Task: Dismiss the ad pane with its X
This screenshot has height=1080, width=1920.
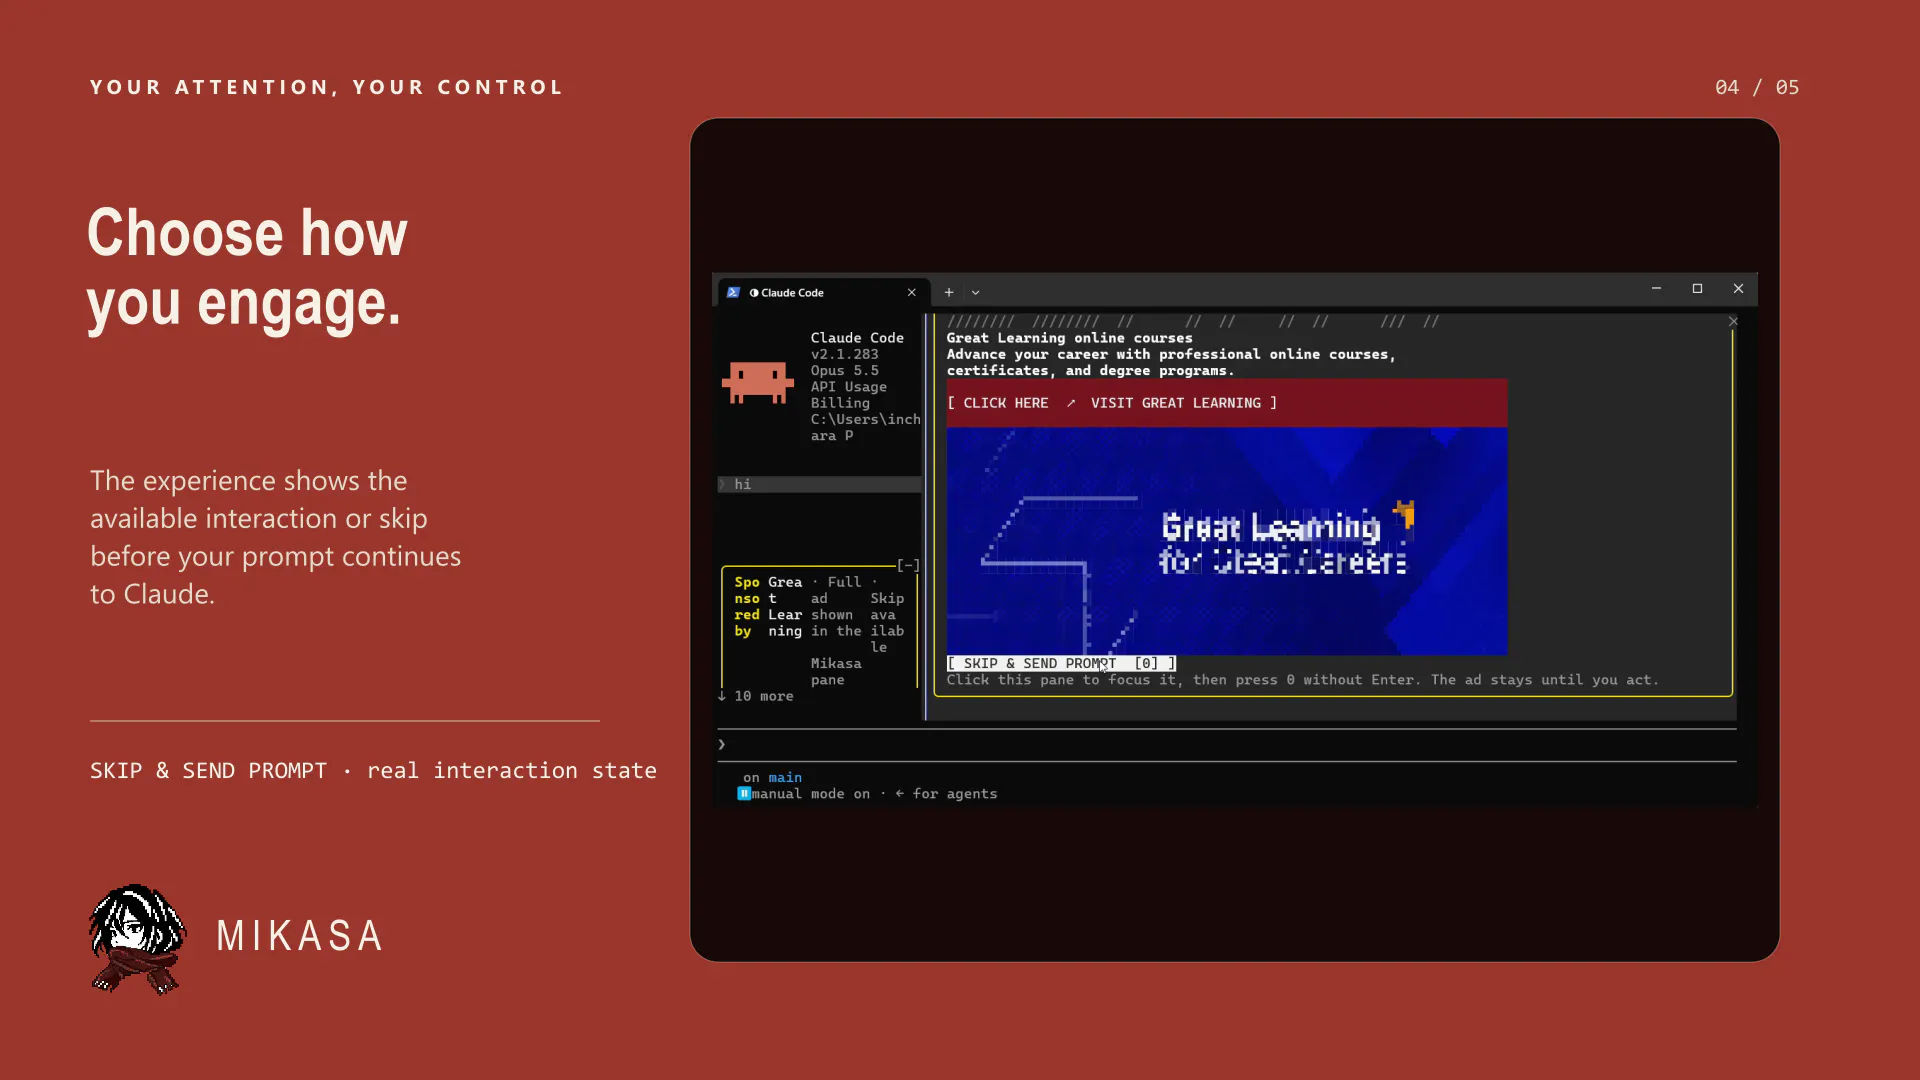Action: 1733,321
